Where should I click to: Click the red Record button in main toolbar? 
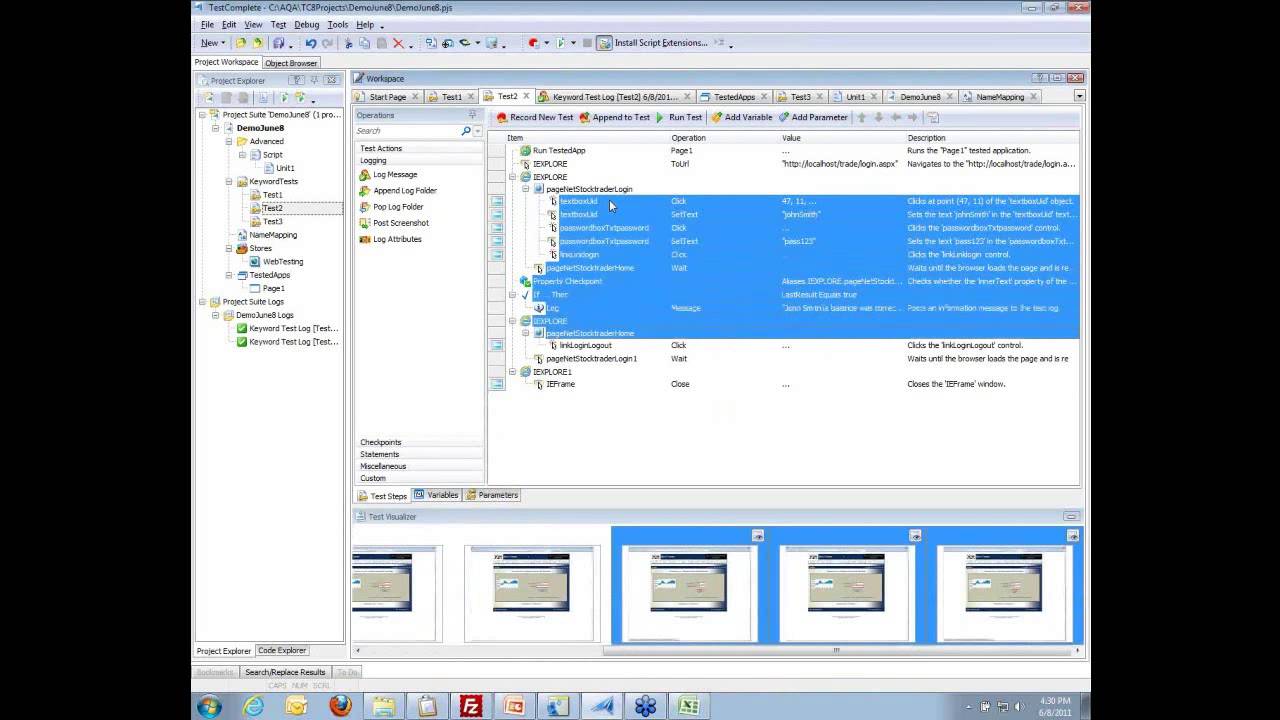pyautogui.click(x=534, y=43)
